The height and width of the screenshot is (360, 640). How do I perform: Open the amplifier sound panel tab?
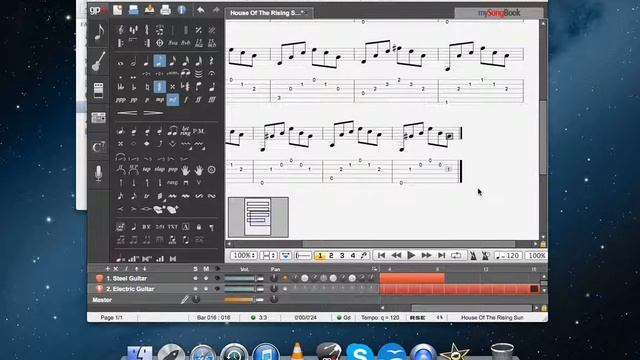(x=98, y=90)
